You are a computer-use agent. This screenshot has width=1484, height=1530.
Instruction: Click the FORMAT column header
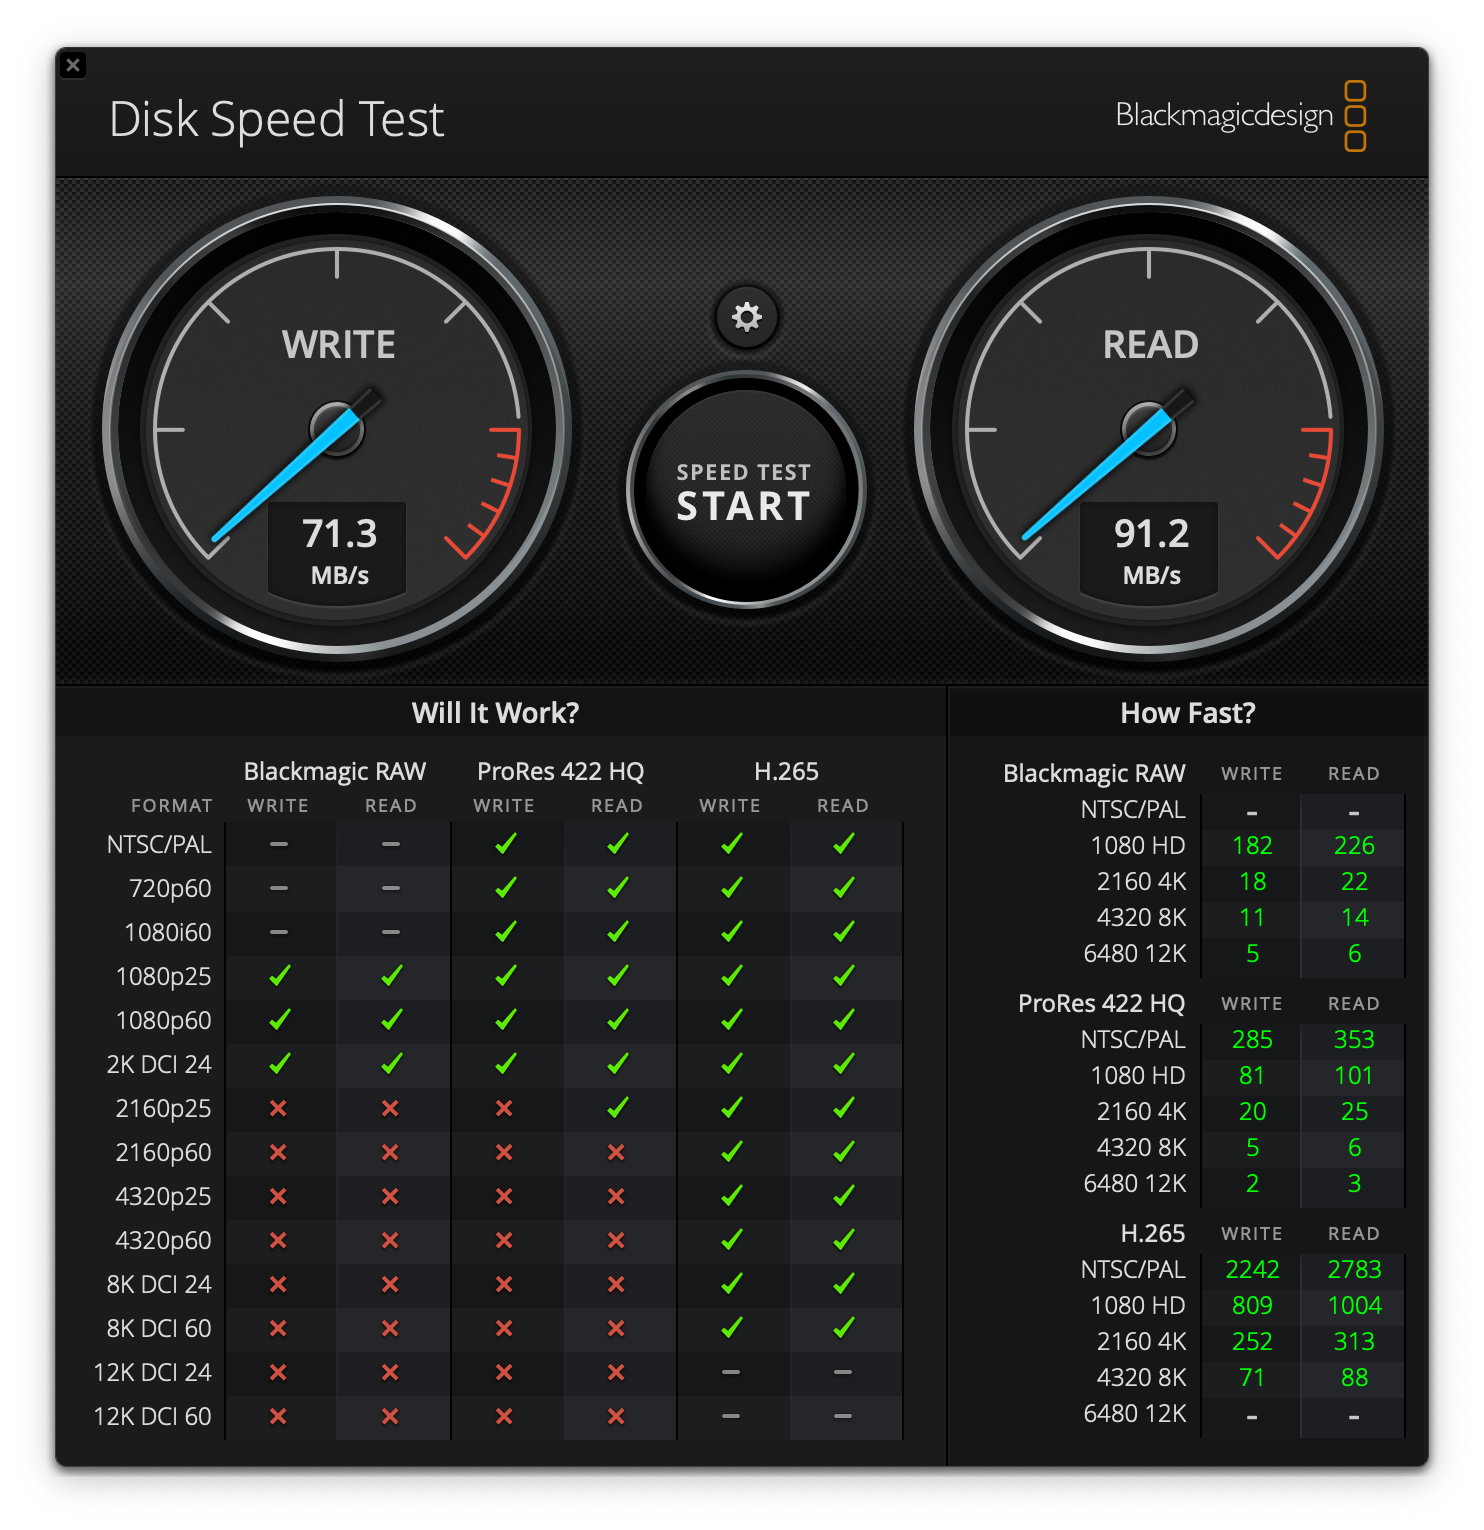[171, 806]
